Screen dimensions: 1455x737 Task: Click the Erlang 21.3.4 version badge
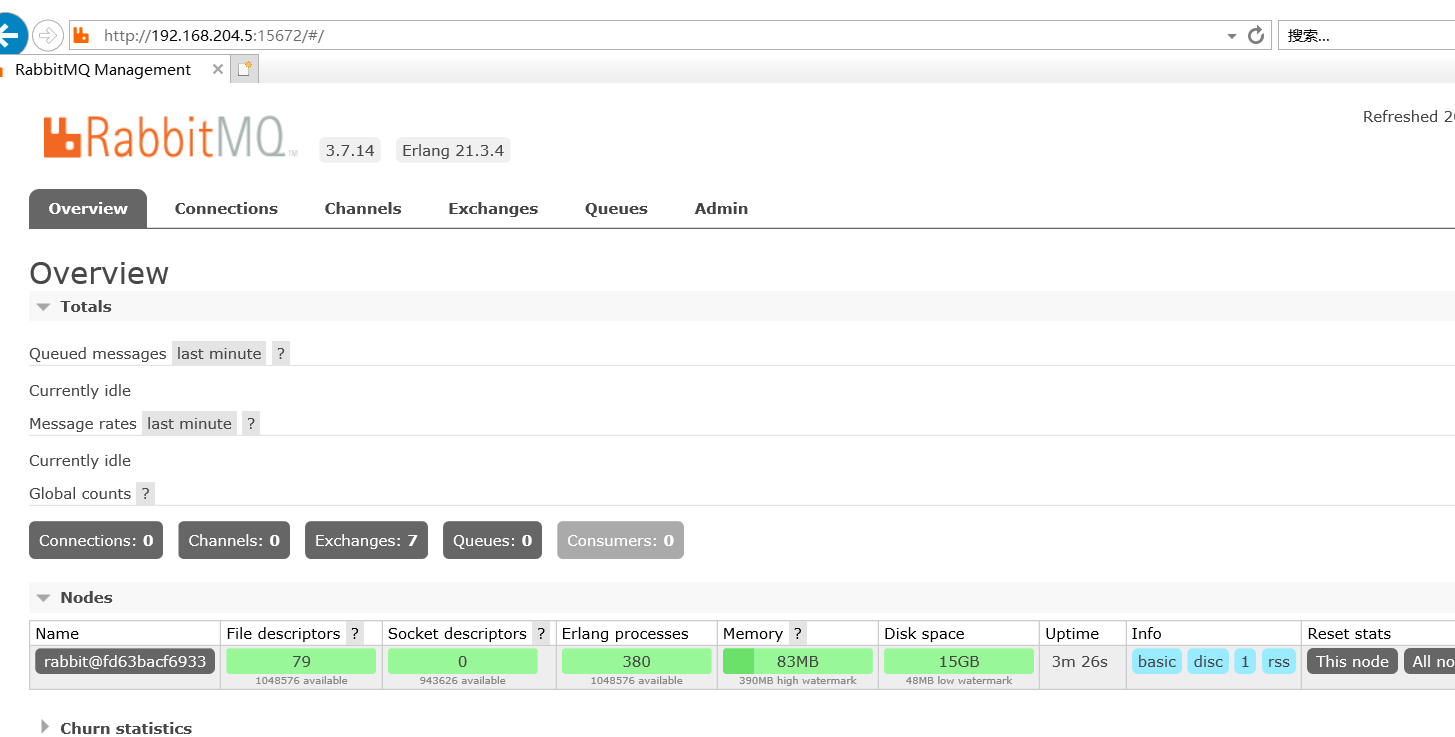click(x=453, y=150)
